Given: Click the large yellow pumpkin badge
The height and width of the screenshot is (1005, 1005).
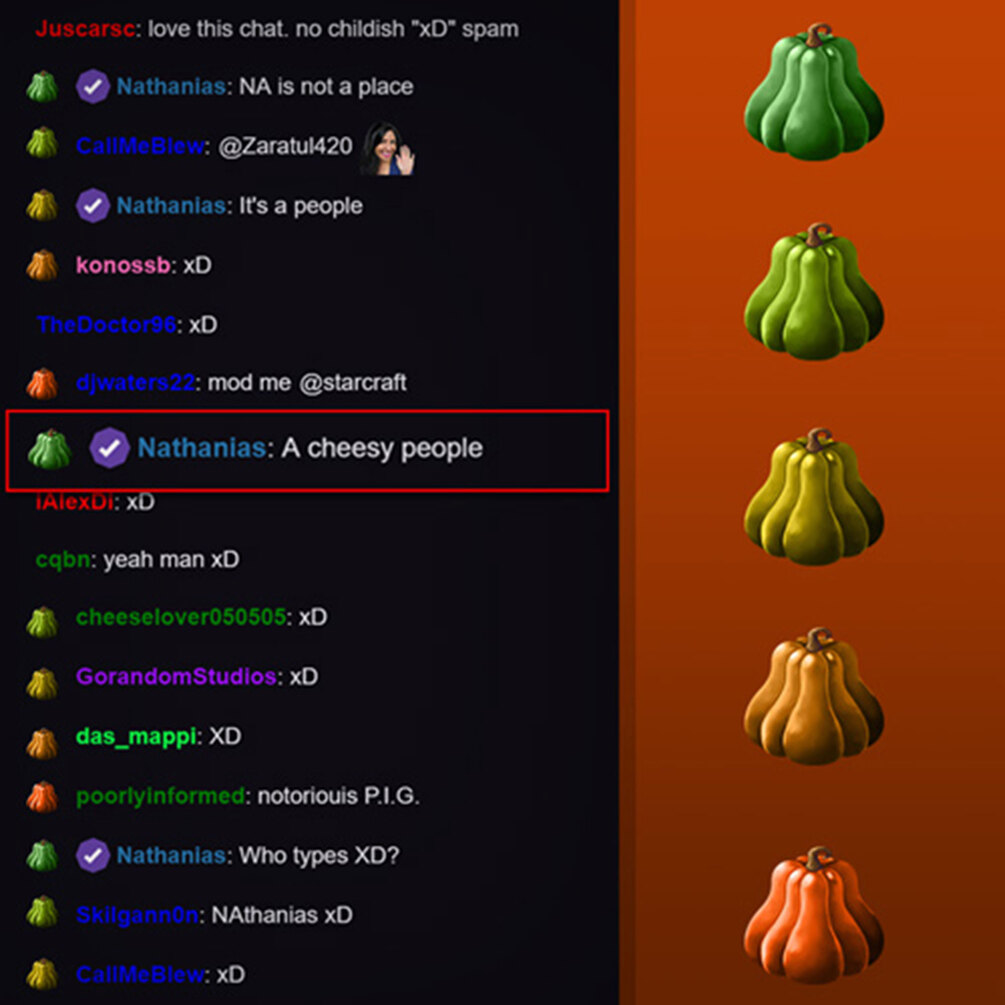Looking at the screenshot, I should click(x=813, y=497).
